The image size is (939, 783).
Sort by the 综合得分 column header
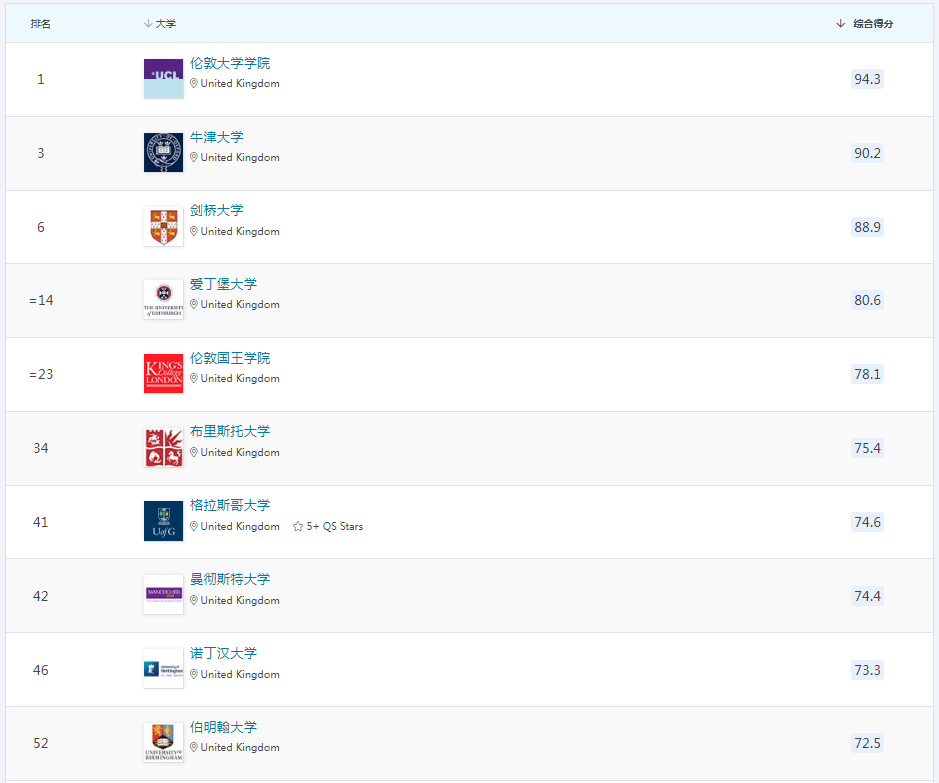pyautogui.click(x=872, y=24)
